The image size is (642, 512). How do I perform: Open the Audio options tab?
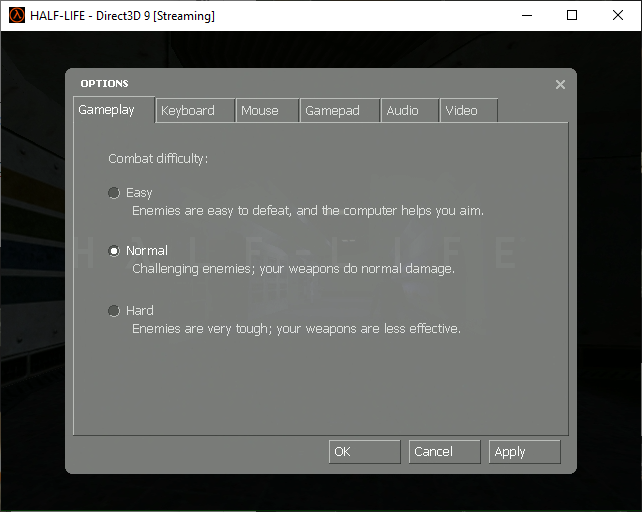tap(409, 111)
